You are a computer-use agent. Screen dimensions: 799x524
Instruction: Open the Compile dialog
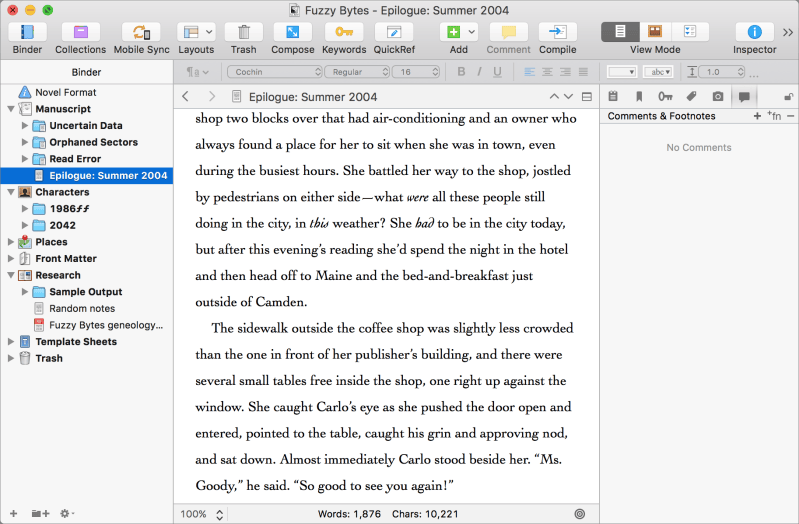(x=557, y=32)
